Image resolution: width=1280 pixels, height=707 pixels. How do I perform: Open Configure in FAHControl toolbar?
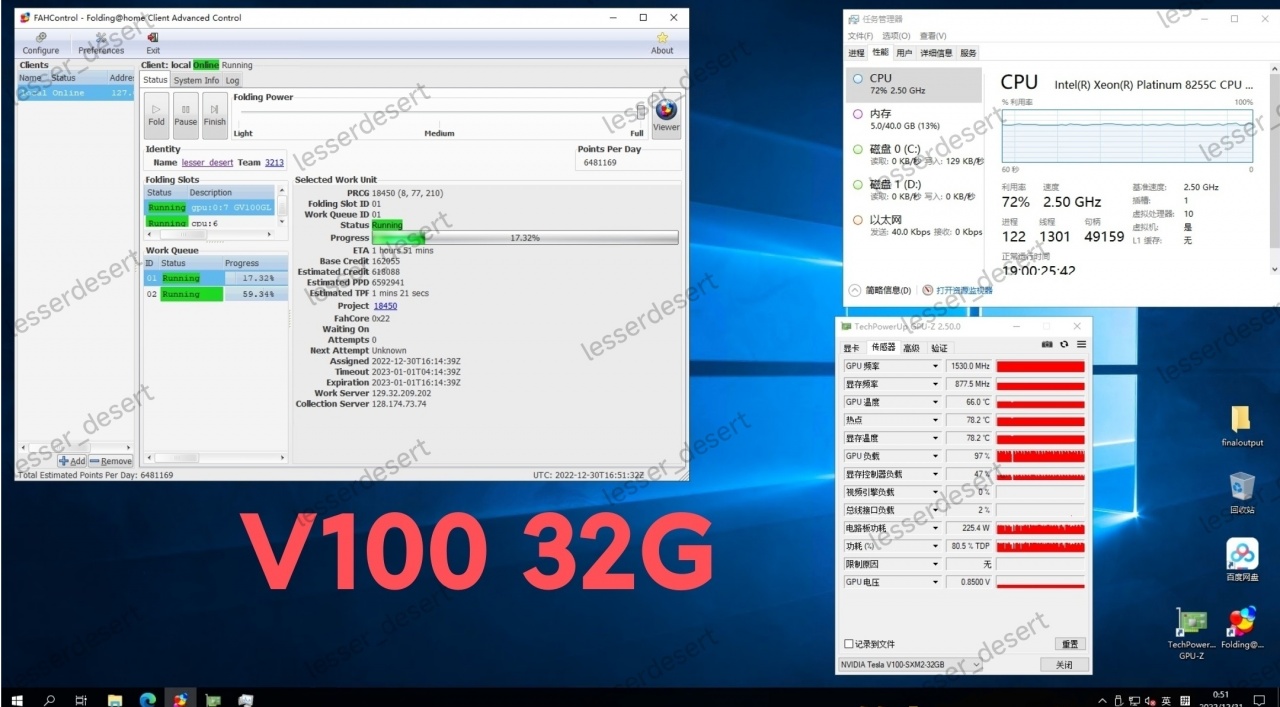(41, 43)
